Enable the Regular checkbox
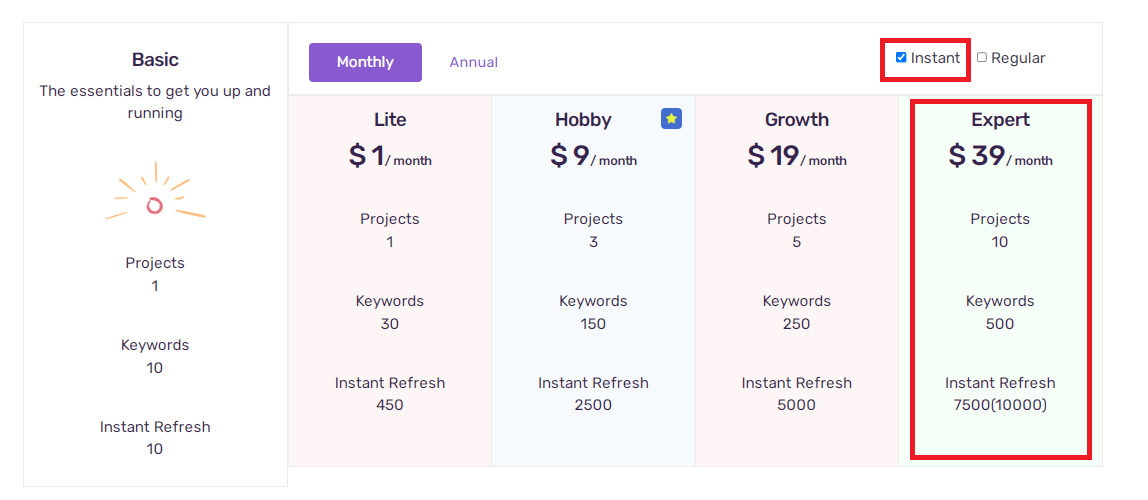The width and height of the screenshot is (1148, 500). [x=982, y=57]
